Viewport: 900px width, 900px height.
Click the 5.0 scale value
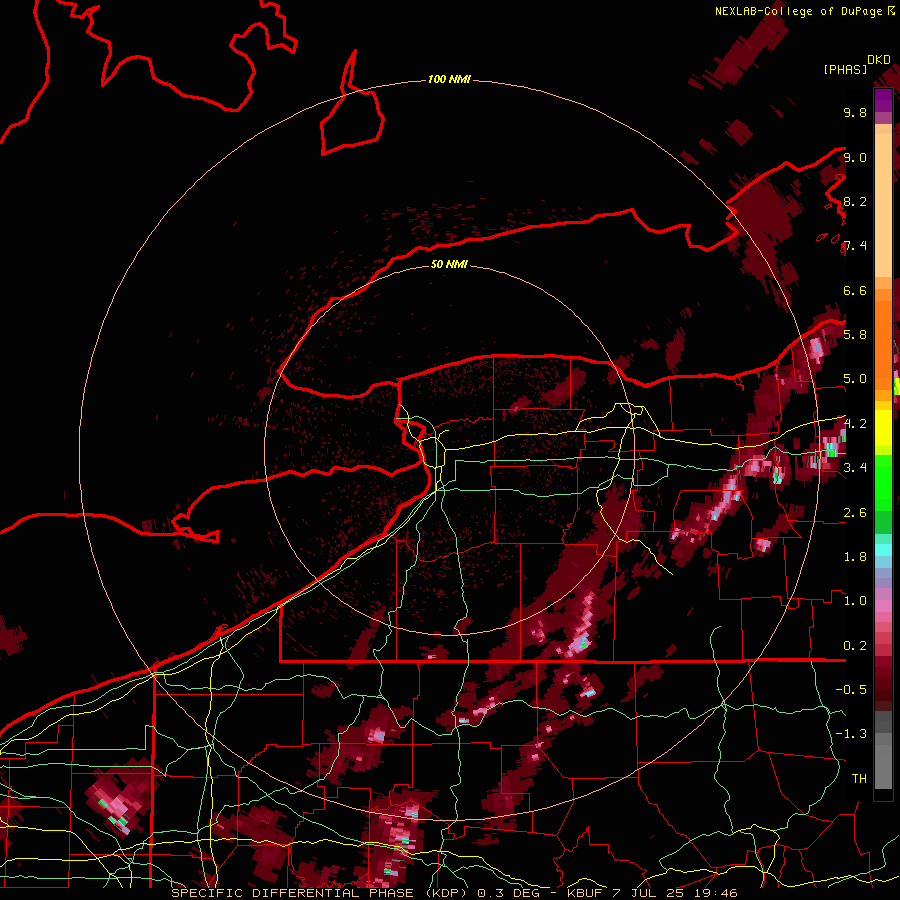click(x=855, y=379)
